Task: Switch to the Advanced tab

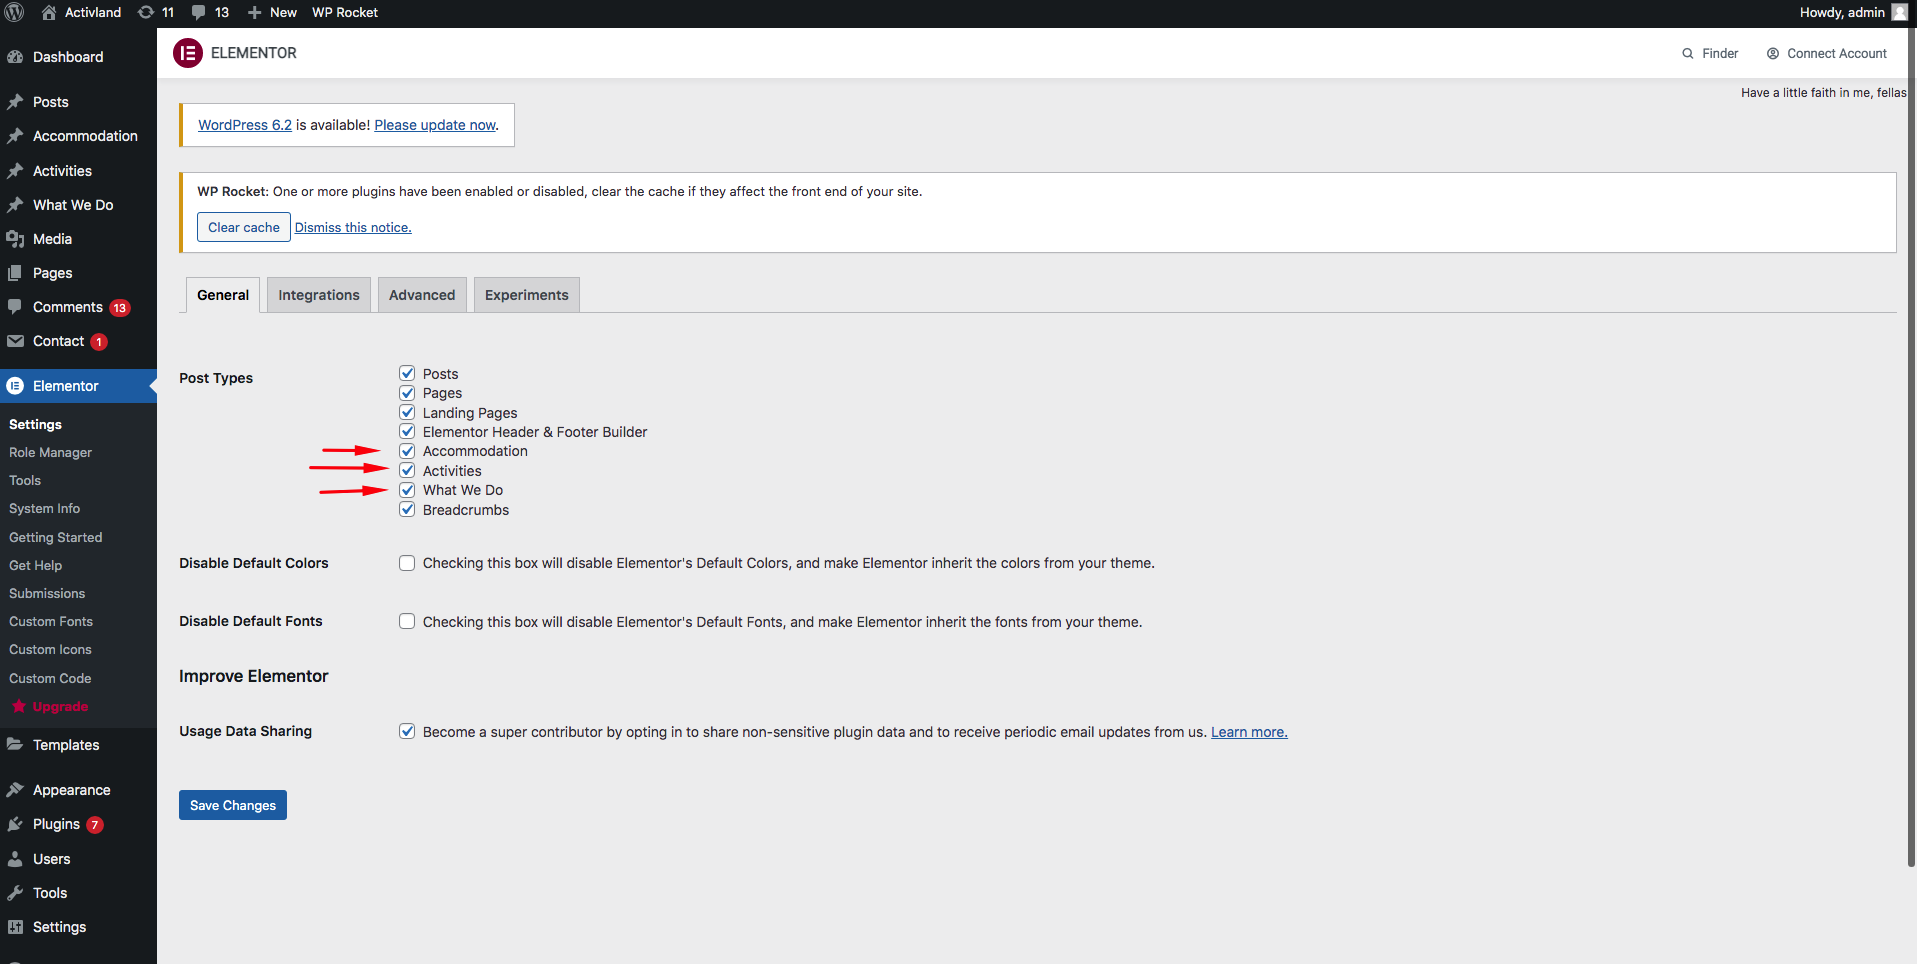Action: (422, 295)
